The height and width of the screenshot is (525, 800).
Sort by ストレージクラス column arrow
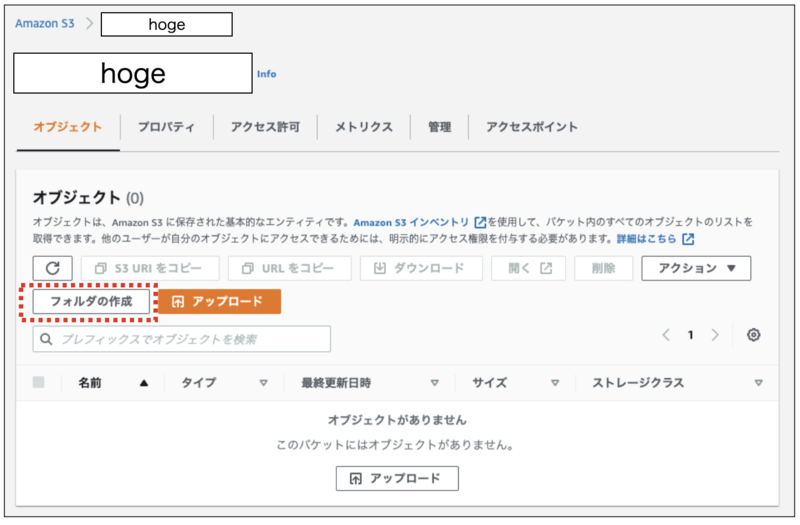(x=759, y=383)
